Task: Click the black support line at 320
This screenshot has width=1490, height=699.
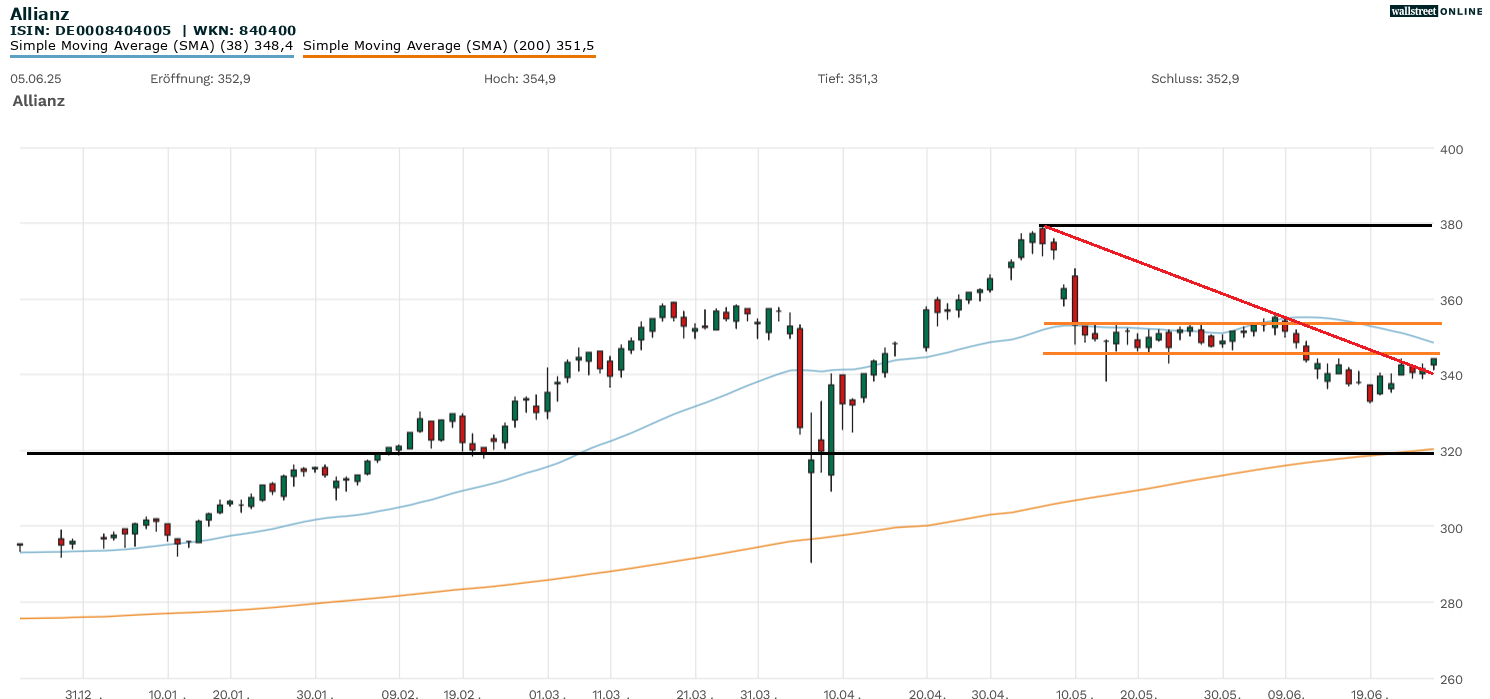Action: pos(700,453)
